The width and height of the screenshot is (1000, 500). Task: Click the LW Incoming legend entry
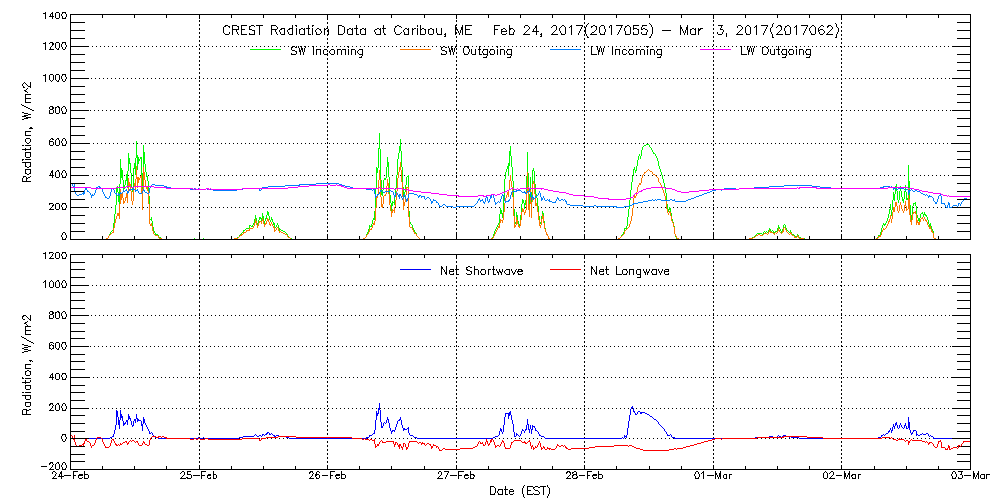(x=626, y=52)
